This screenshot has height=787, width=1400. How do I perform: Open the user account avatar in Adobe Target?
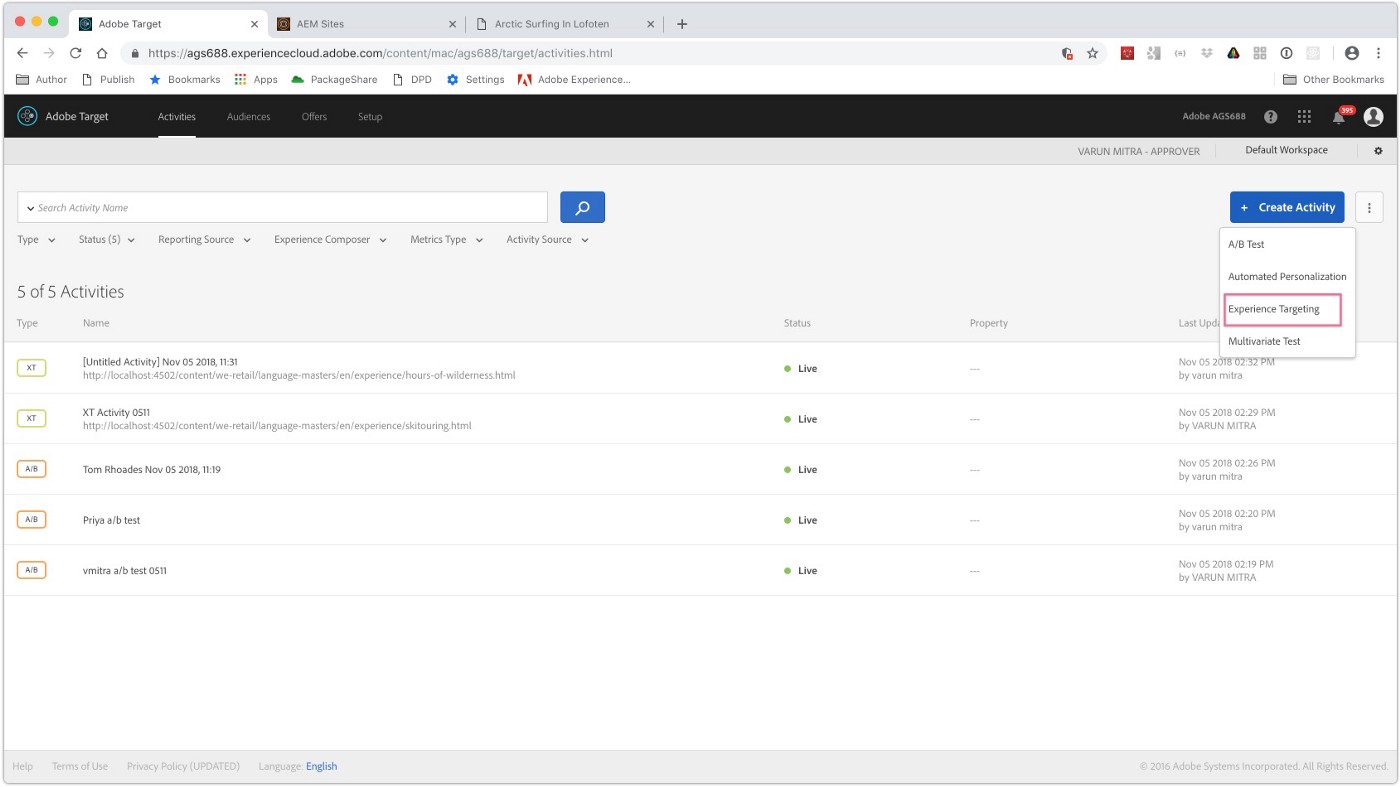1372,116
